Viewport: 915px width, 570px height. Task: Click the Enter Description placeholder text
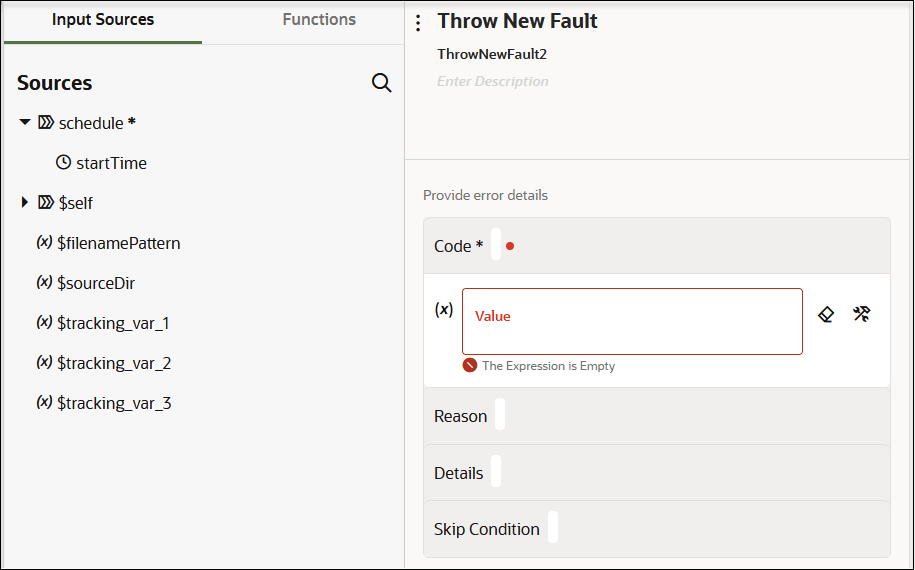pos(493,82)
